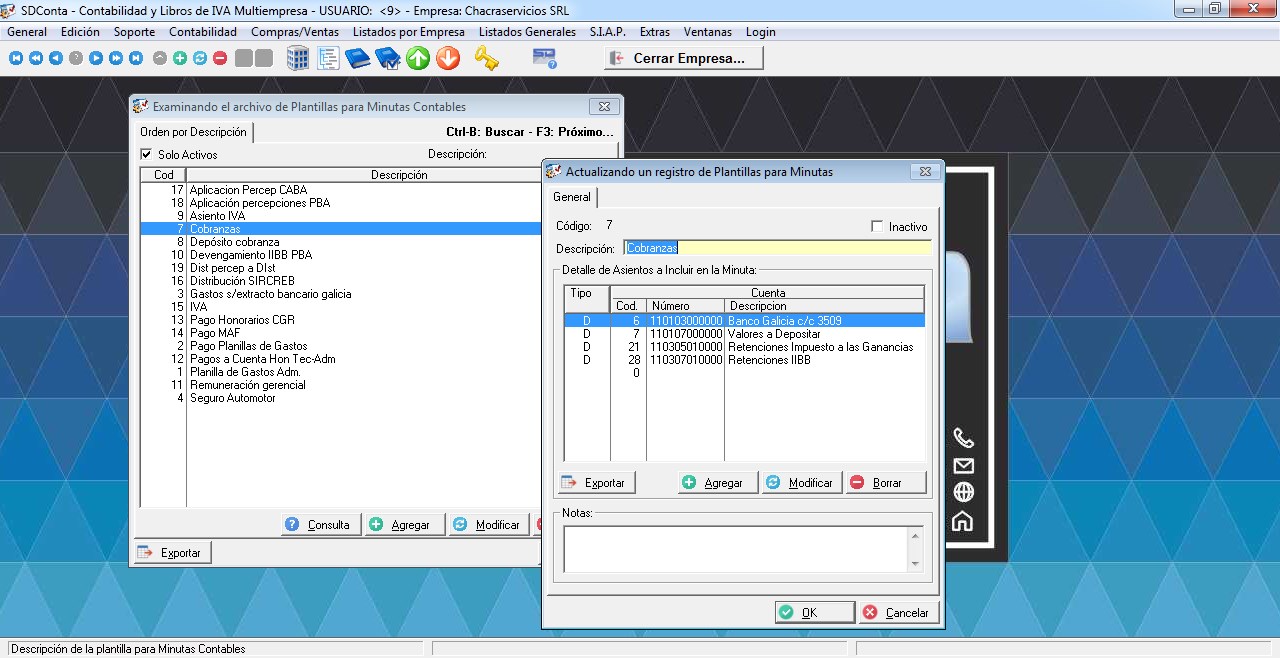Screen dimensions: 1280x658
Task: Click the envelope mail icon on banner
Action: tap(963, 466)
